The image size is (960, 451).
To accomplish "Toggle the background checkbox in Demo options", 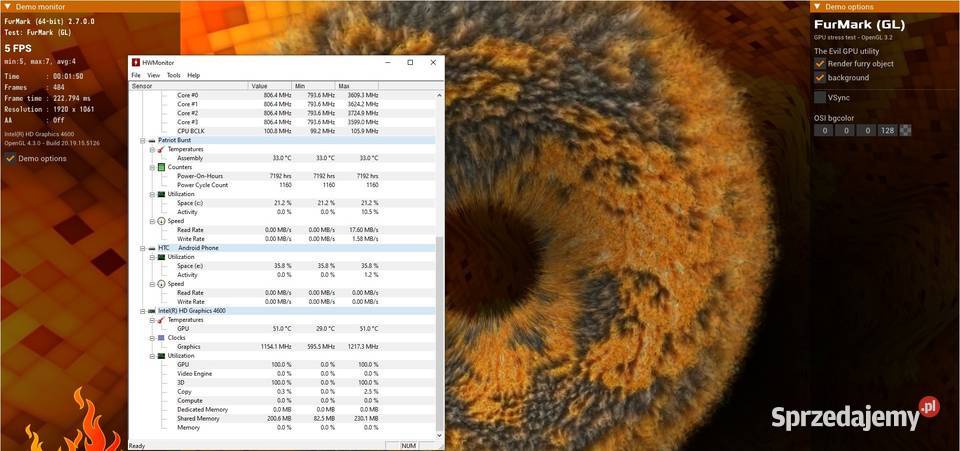I will click(x=819, y=78).
